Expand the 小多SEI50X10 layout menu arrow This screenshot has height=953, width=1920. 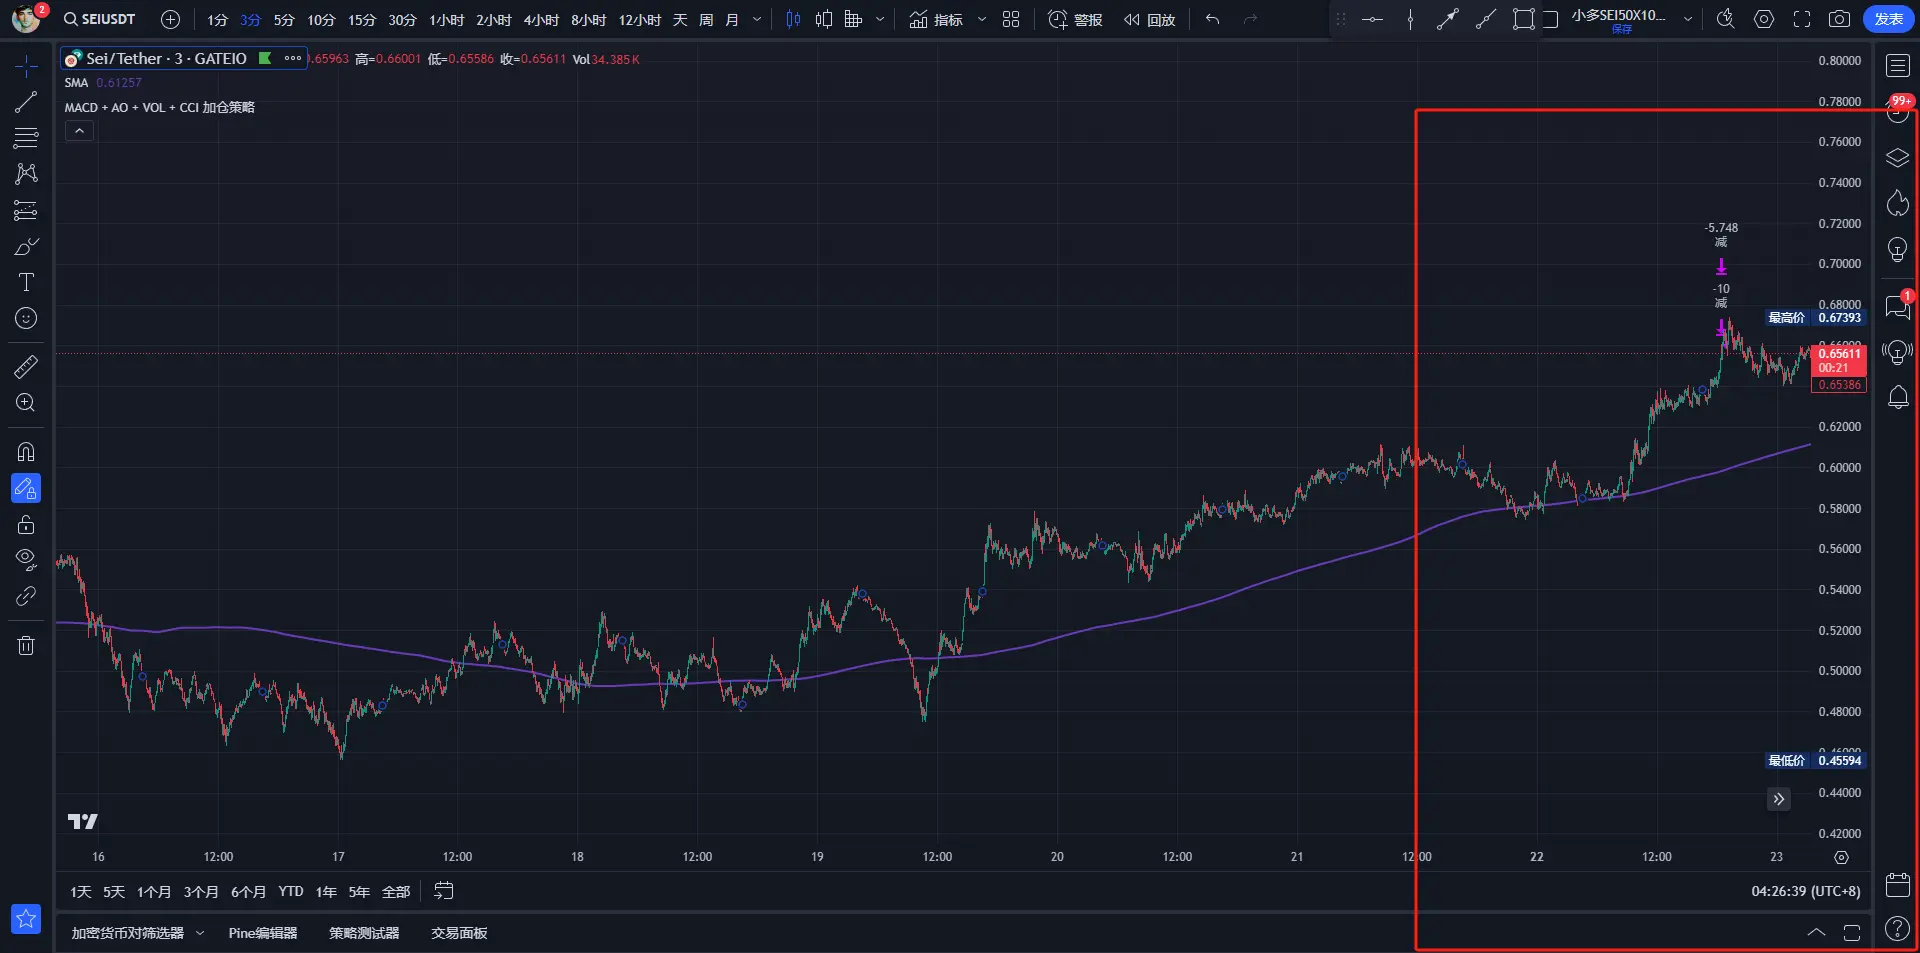pyautogui.click(x=1689, y=19)
